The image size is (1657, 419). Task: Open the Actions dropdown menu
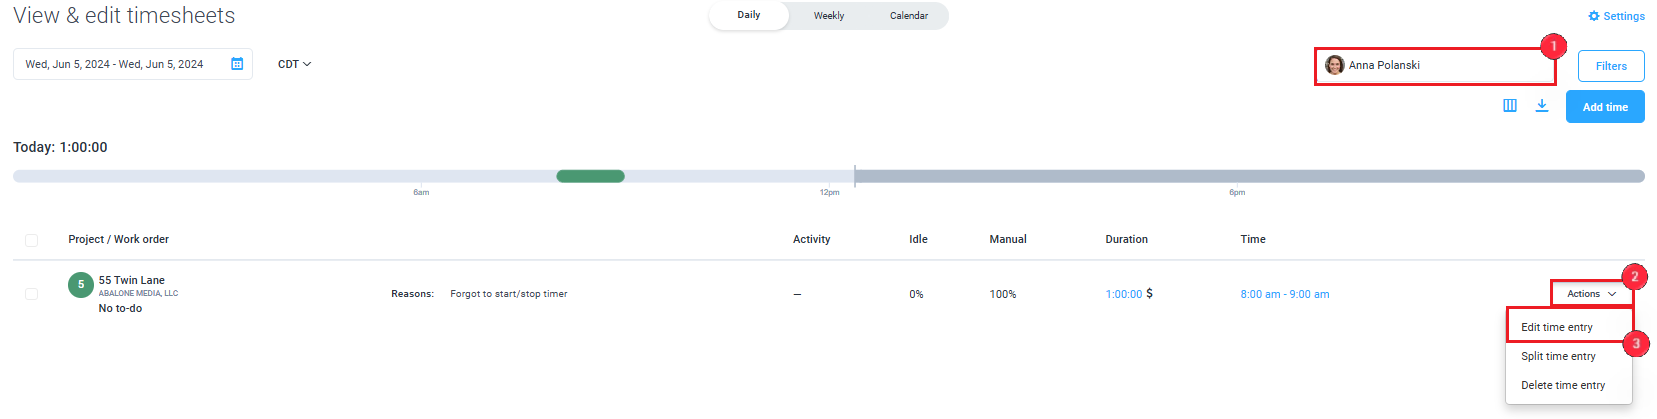pyautogui.click(x=1591, y=294)
